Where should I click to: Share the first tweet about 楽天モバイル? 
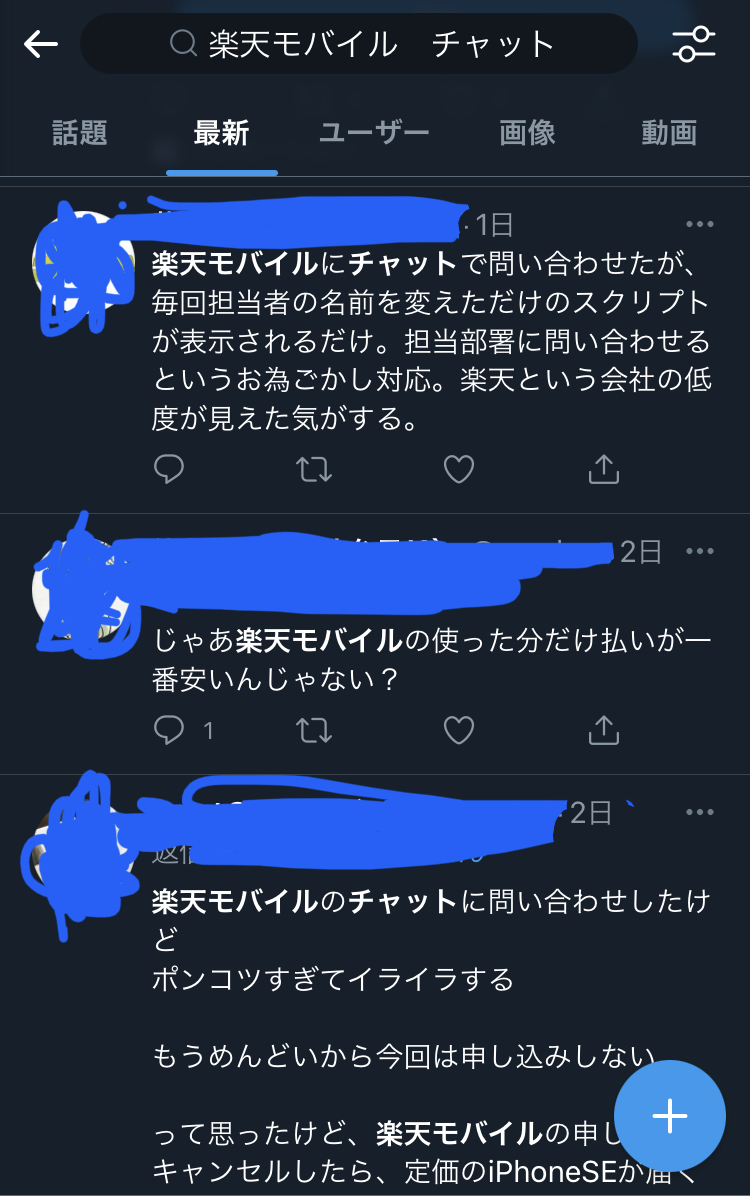[x=604, y=469]
